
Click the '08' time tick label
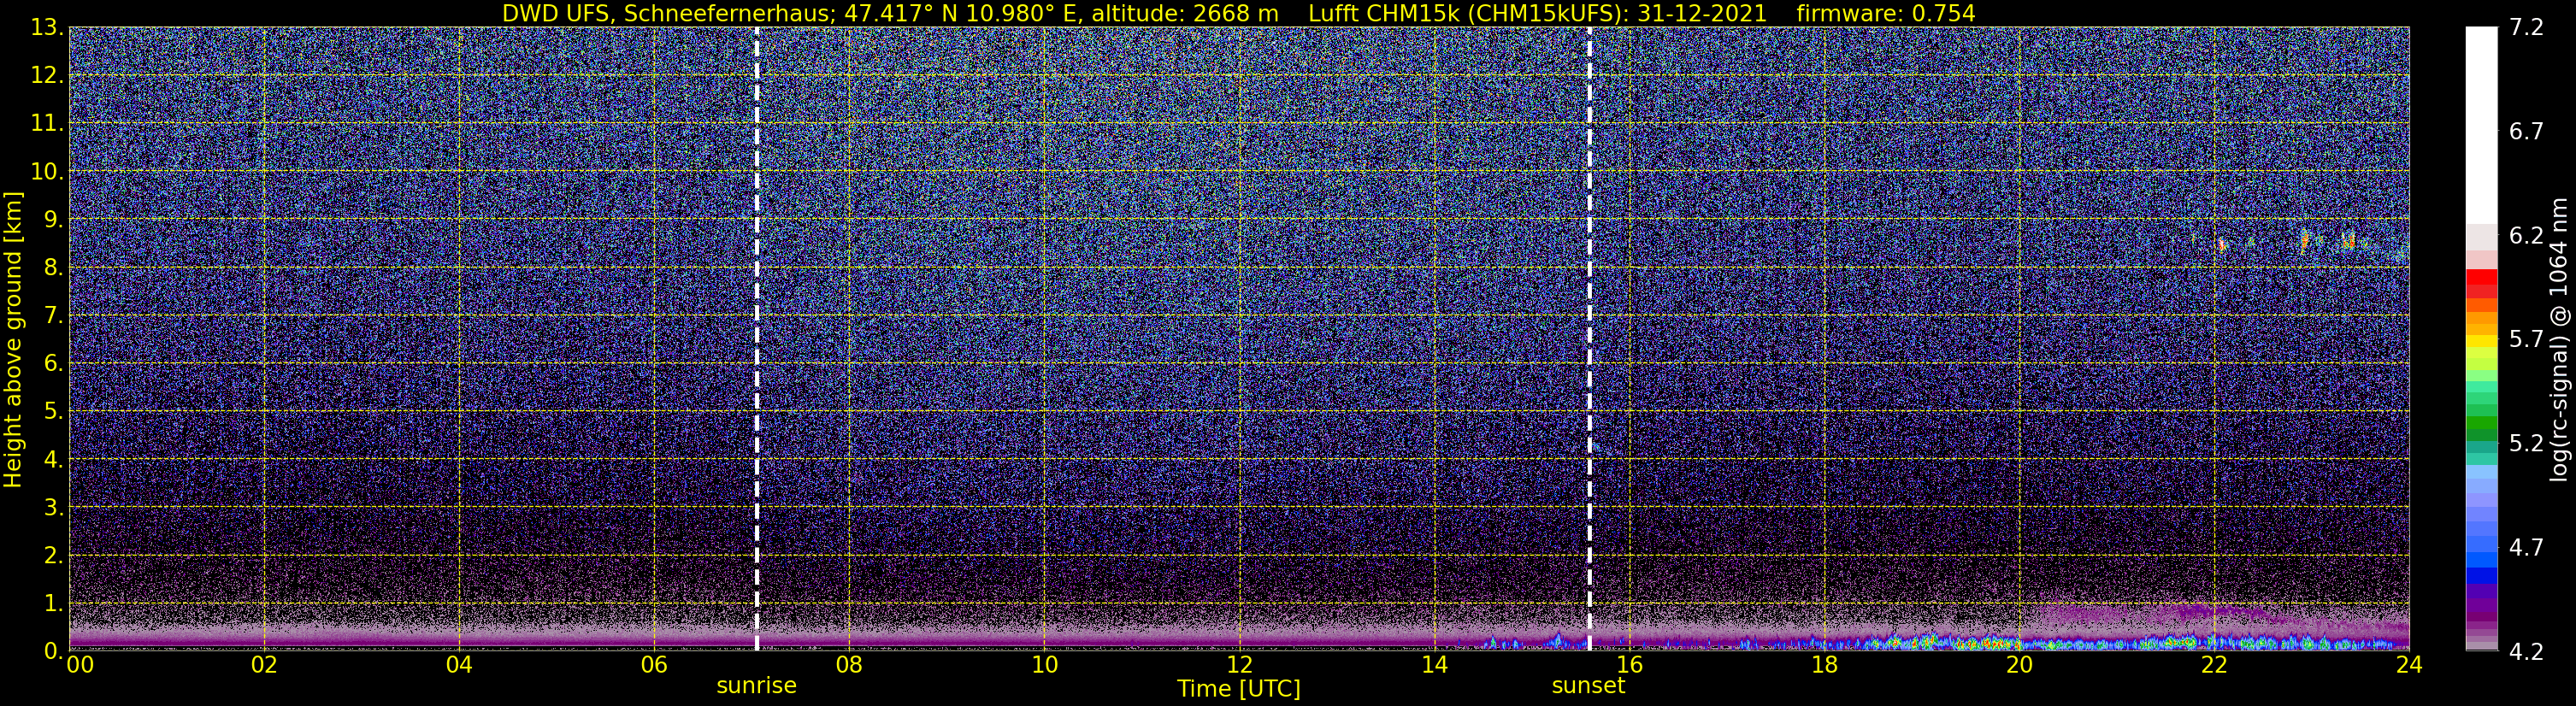click(849, 665)
